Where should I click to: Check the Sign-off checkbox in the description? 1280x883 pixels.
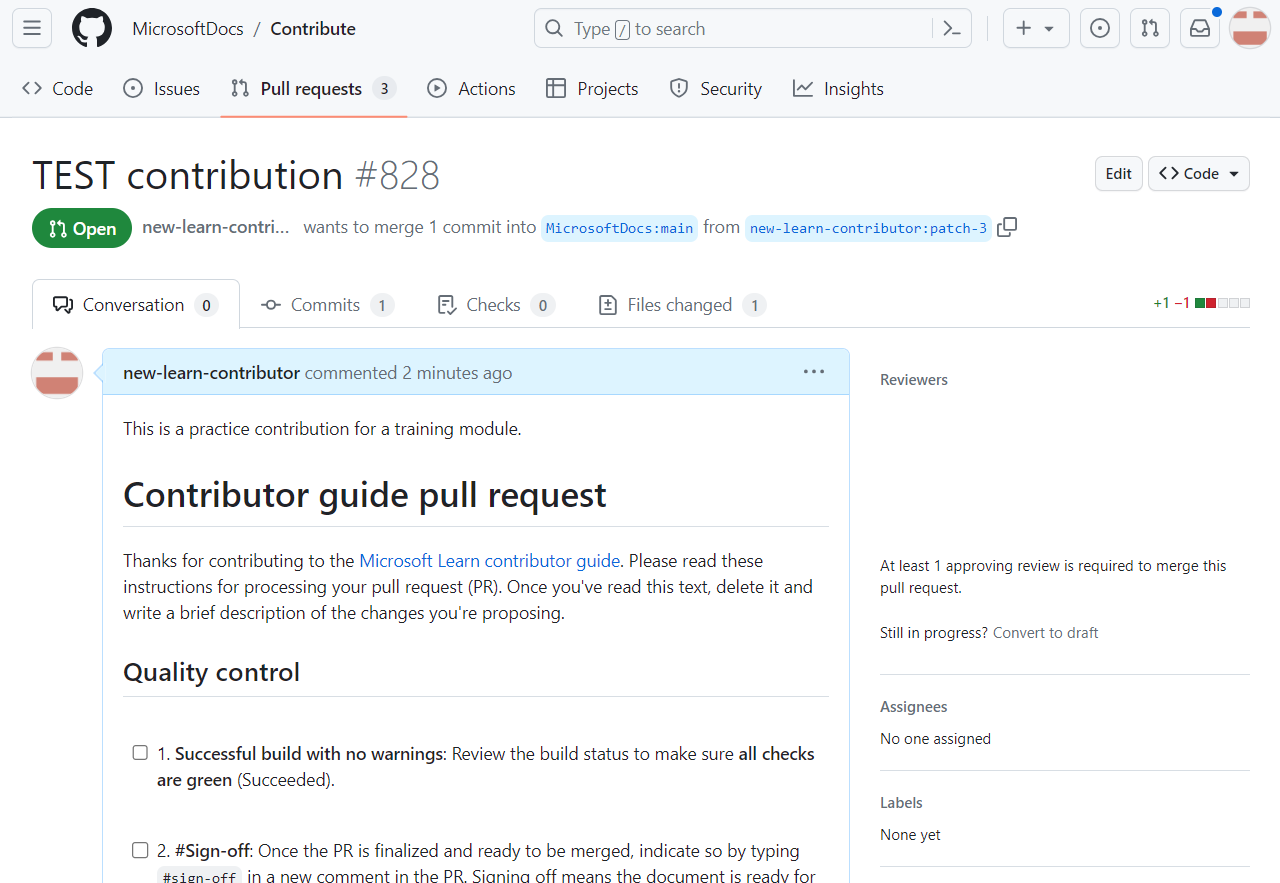[x=140, y=849]
